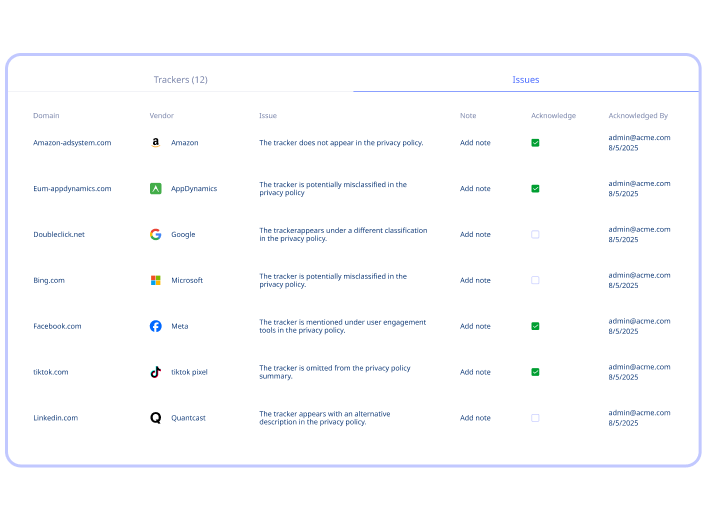This screenshot has height=521, width=707.
Task: Click the Meta logo icon
Action: pyautogui.click(x=156, y=326)
